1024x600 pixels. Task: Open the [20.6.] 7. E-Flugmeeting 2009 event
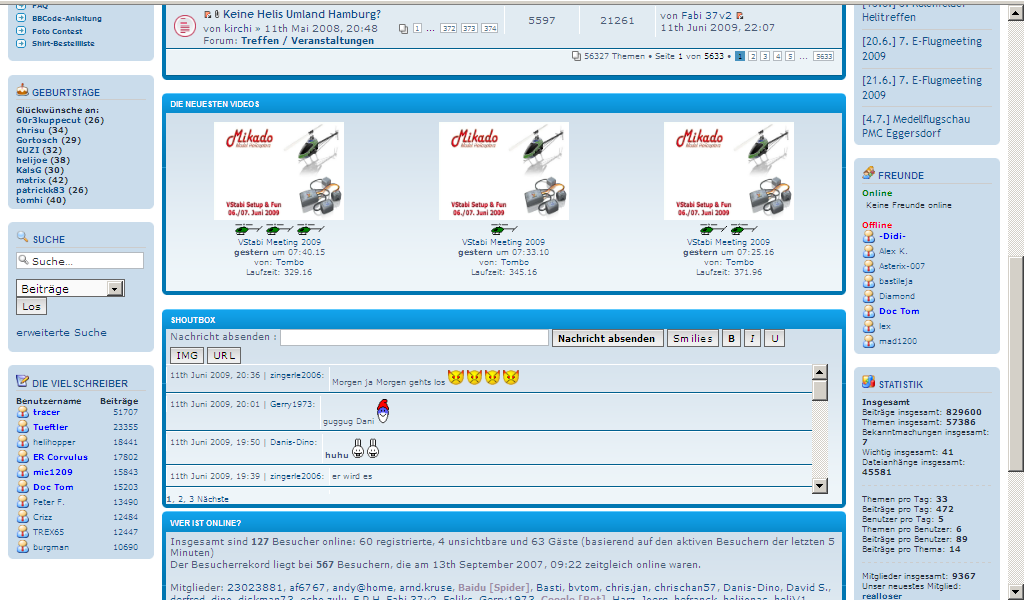(x=921, y=48)
